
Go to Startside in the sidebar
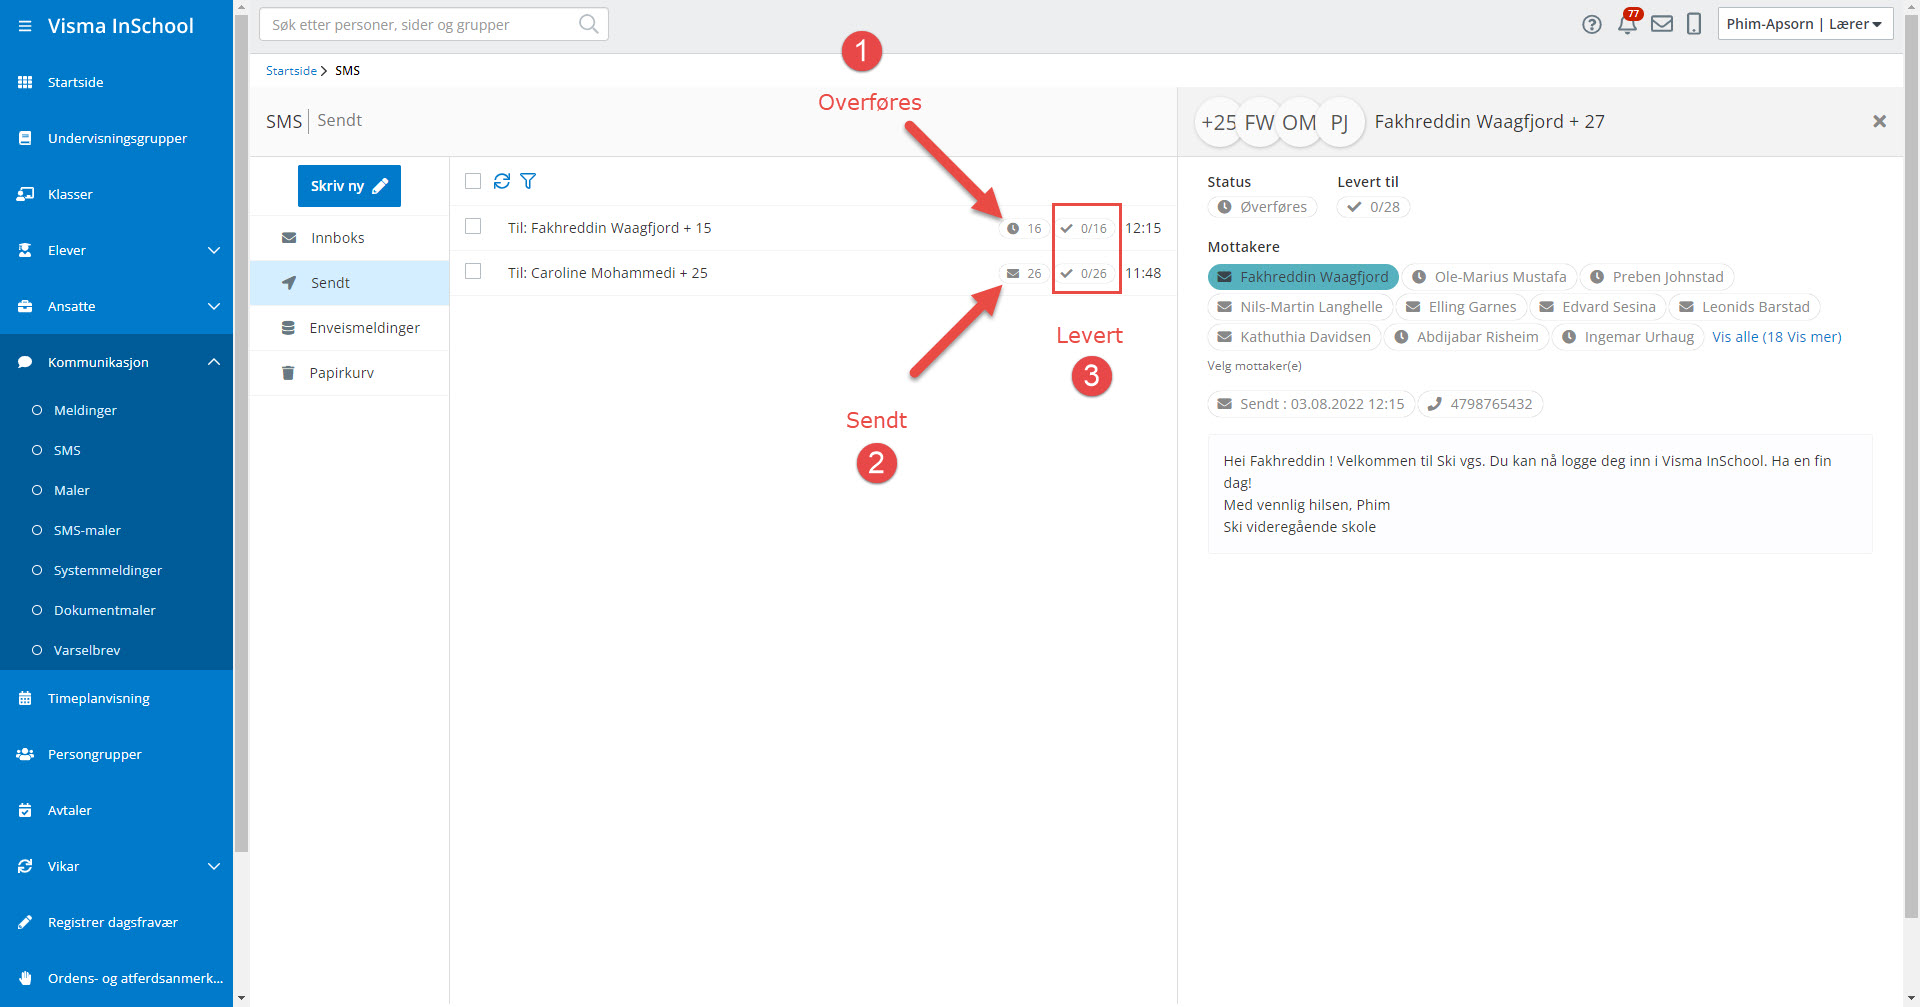point(116,82)
